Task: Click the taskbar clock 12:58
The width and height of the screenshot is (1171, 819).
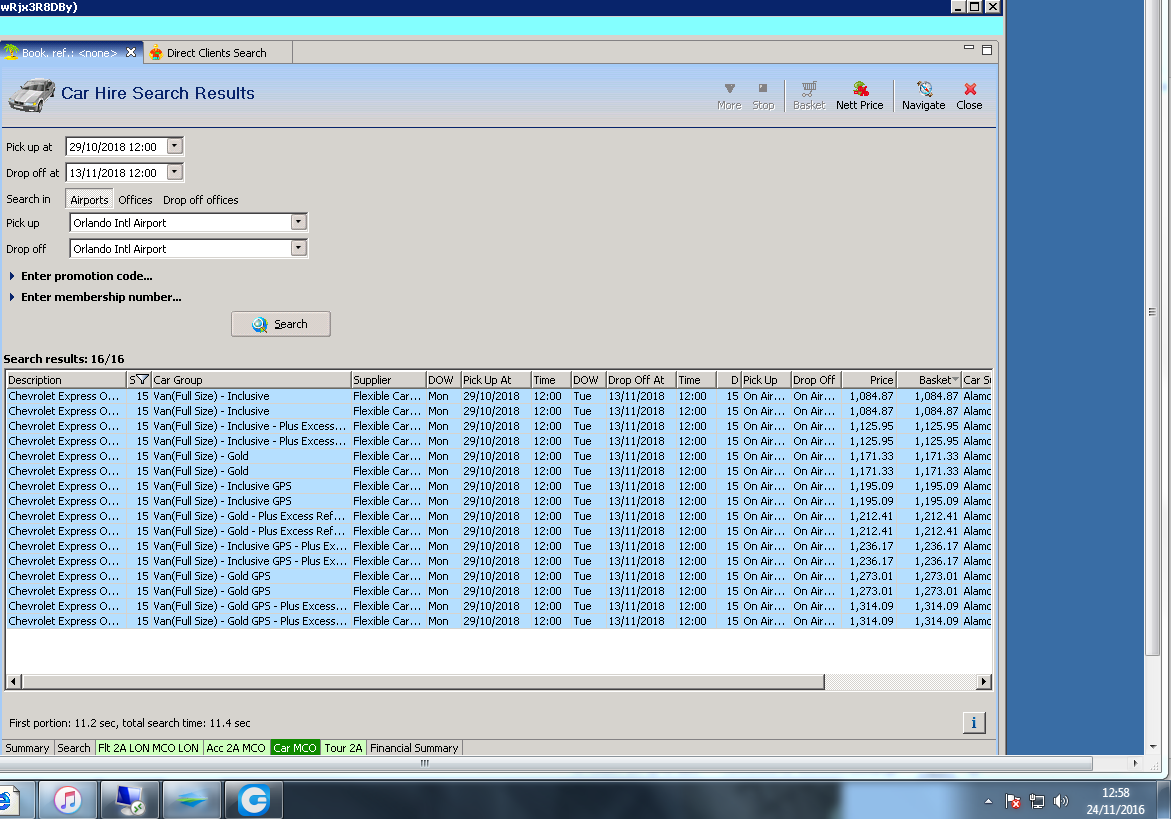Action: (1115, 793)
